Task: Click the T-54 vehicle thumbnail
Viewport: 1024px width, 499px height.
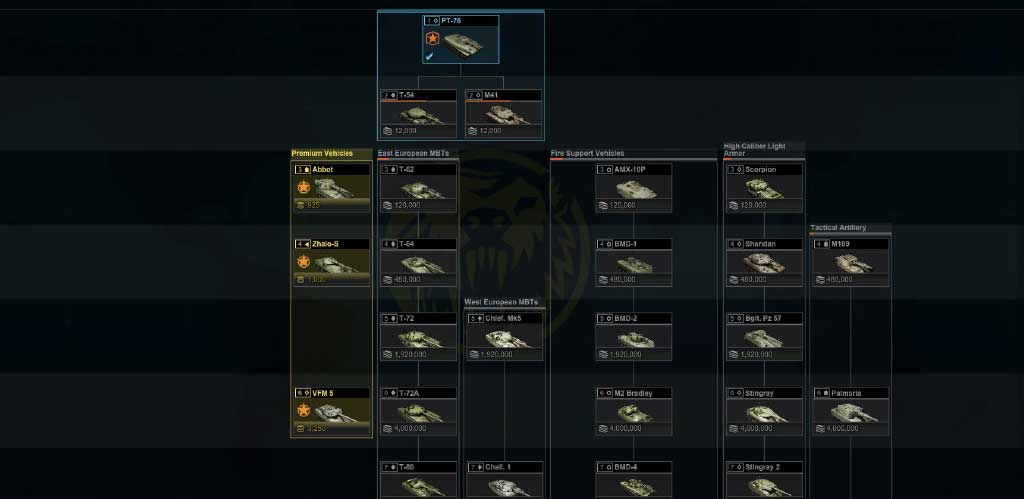Action: pyautogui.click(x=419, y=113)
